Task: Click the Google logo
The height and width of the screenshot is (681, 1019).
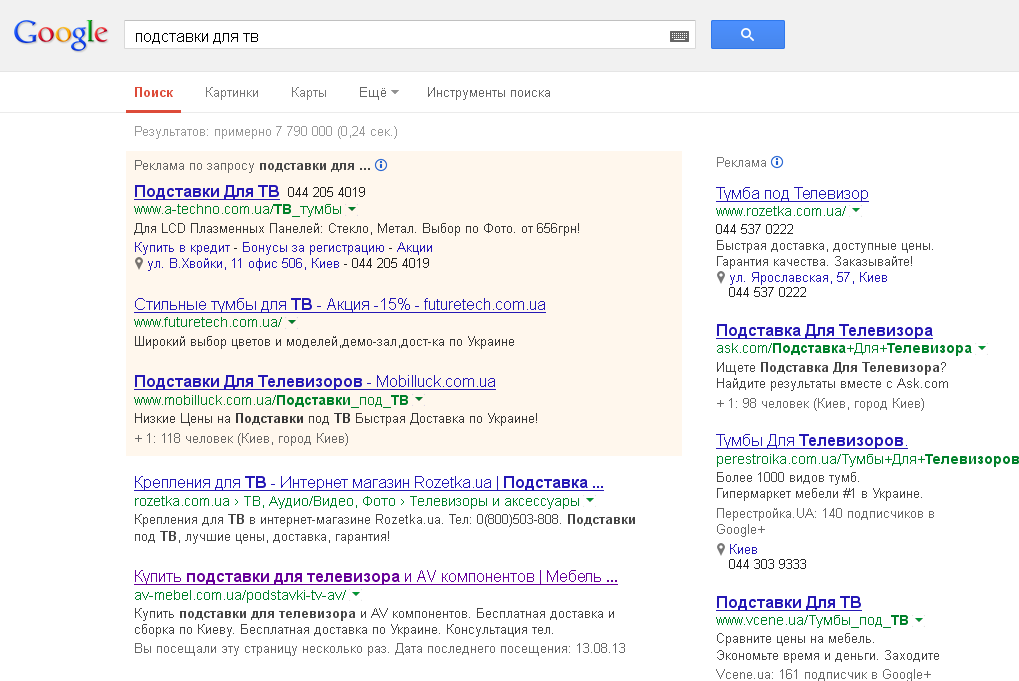Action: point(60,34)
